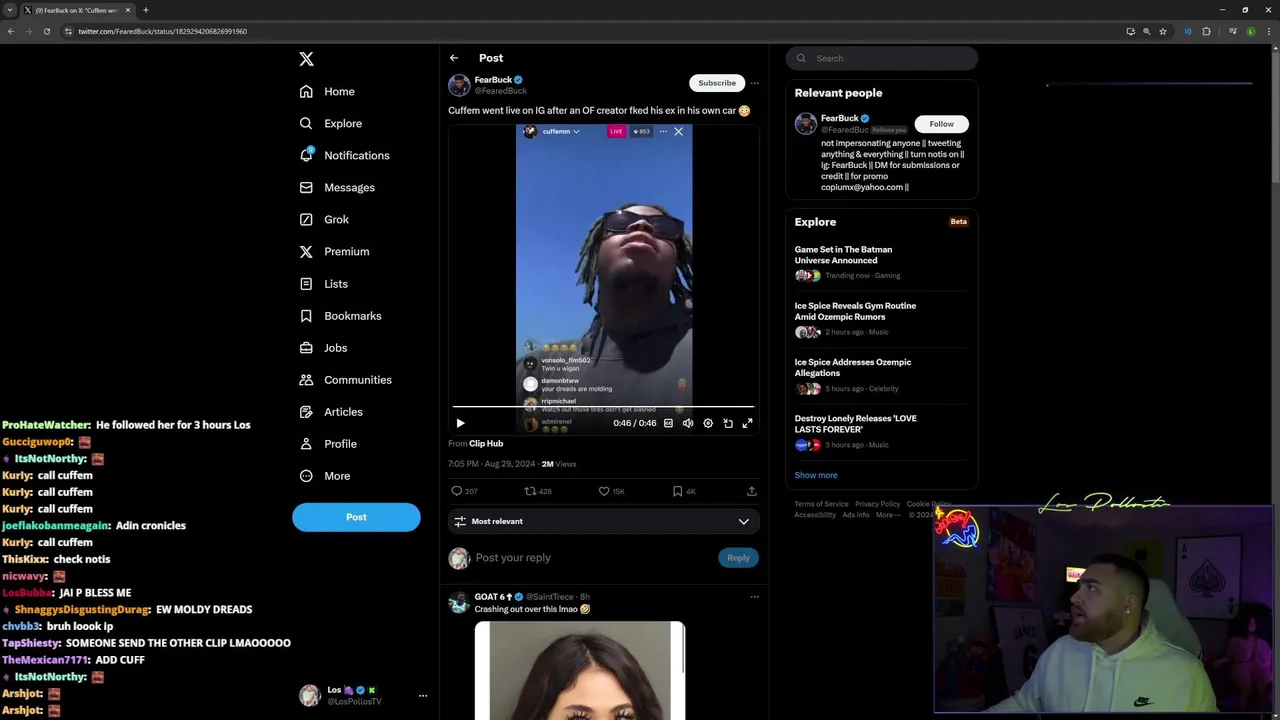Select Premium in the sidebar
The image size is (1280, 720).
point(334,251)
